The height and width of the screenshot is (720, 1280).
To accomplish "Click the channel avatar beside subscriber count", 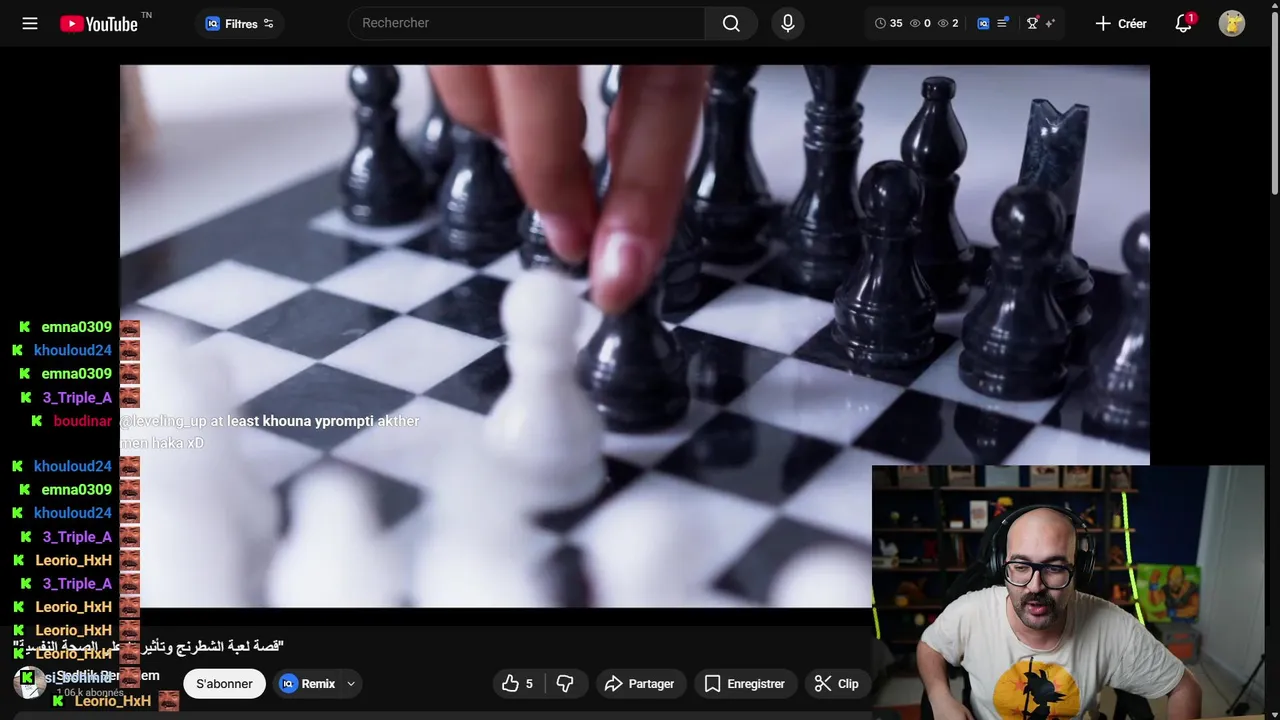I will [x=29, y=682].
